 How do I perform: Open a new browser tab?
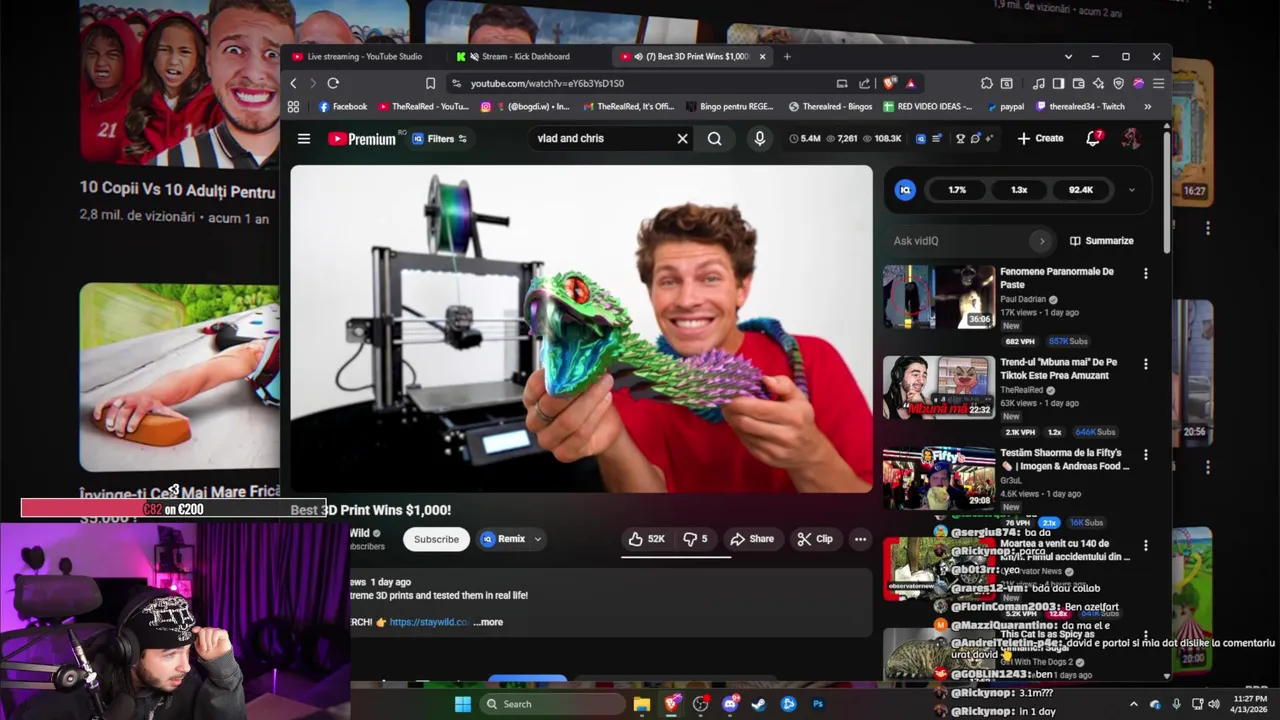coord(787,57)
